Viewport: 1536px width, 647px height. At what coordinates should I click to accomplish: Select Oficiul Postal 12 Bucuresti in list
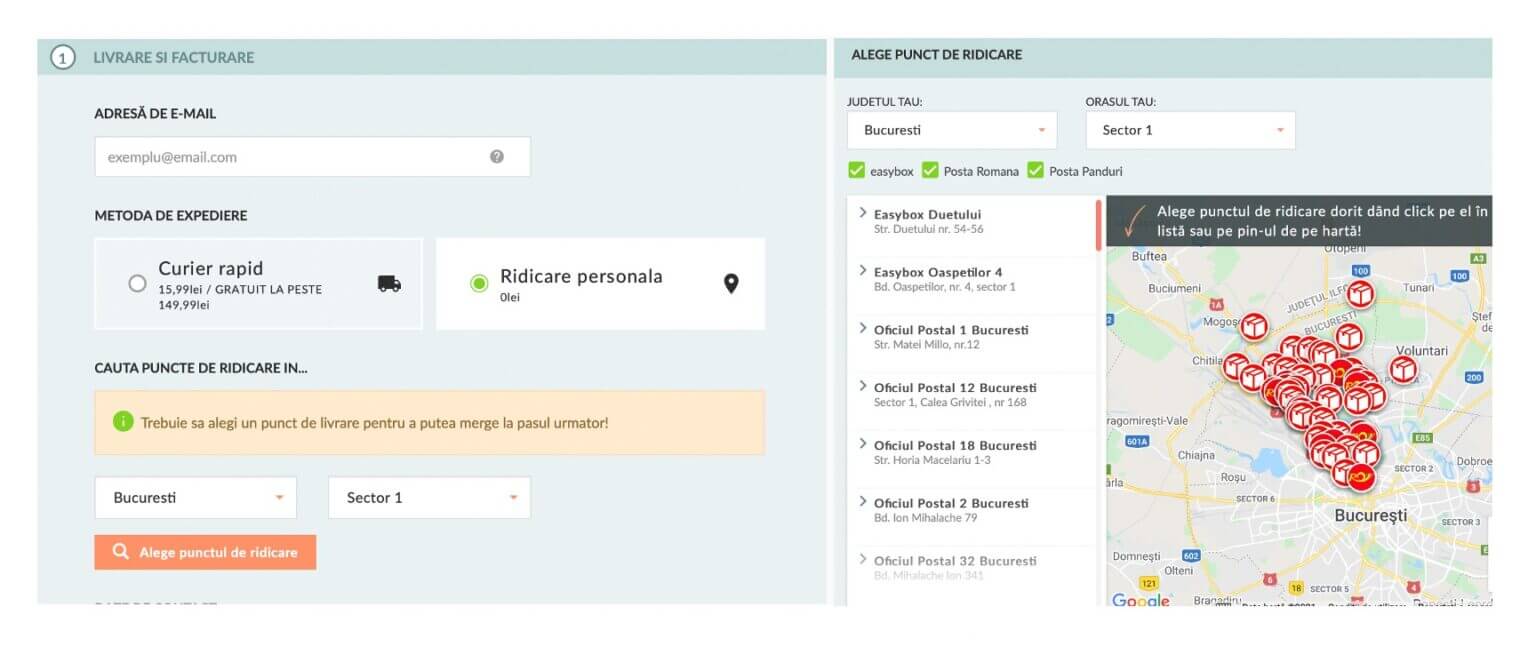(x=954, y=388)
